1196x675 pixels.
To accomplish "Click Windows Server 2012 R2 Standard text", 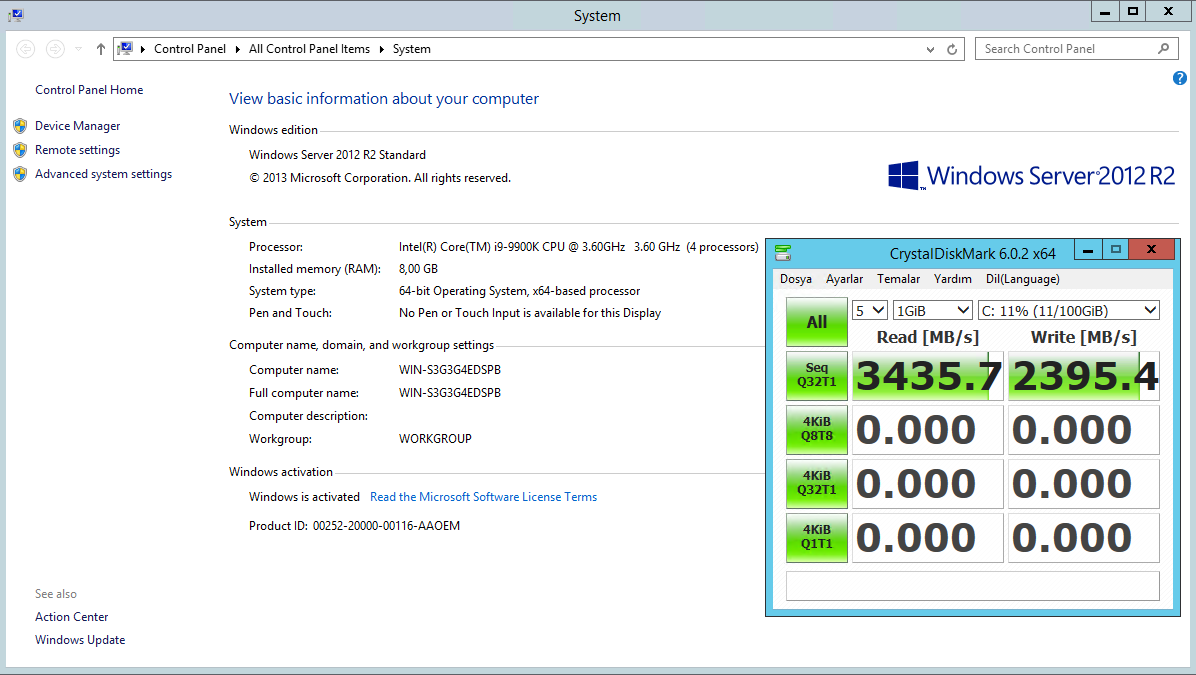I will pyautogui.click(x=337, y=155).
